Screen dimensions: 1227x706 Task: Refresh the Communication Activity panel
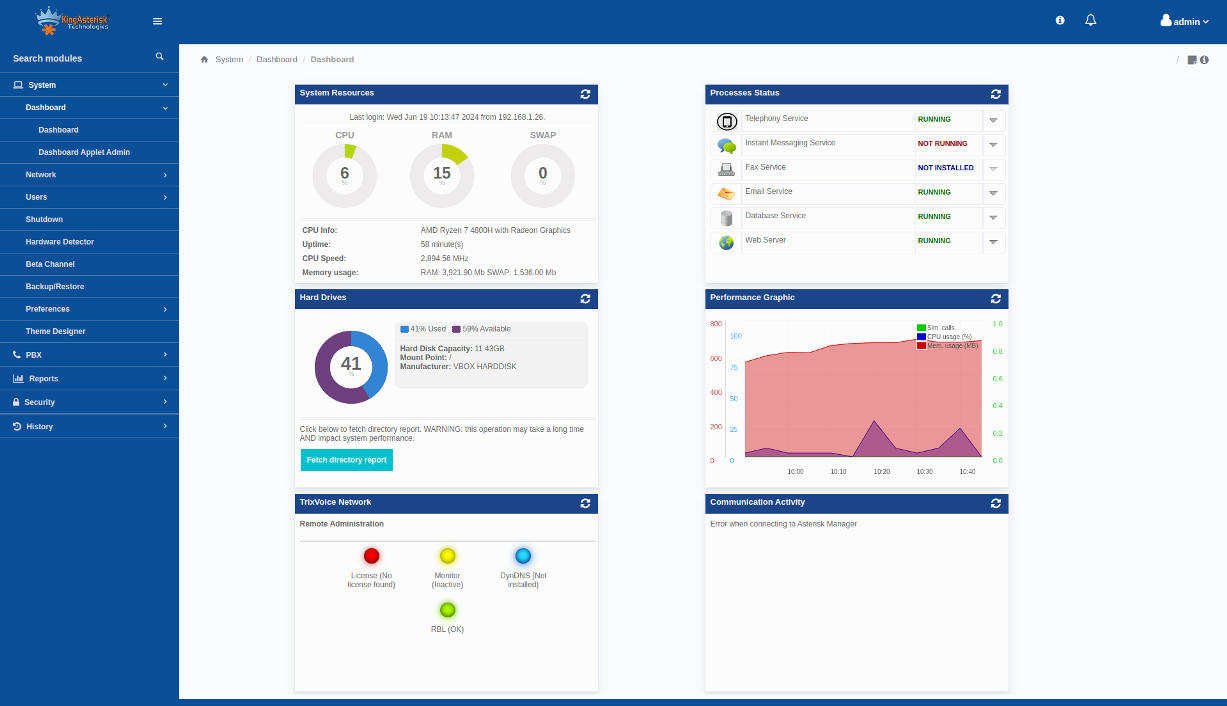pyautogui.click(x=995, y=503)
